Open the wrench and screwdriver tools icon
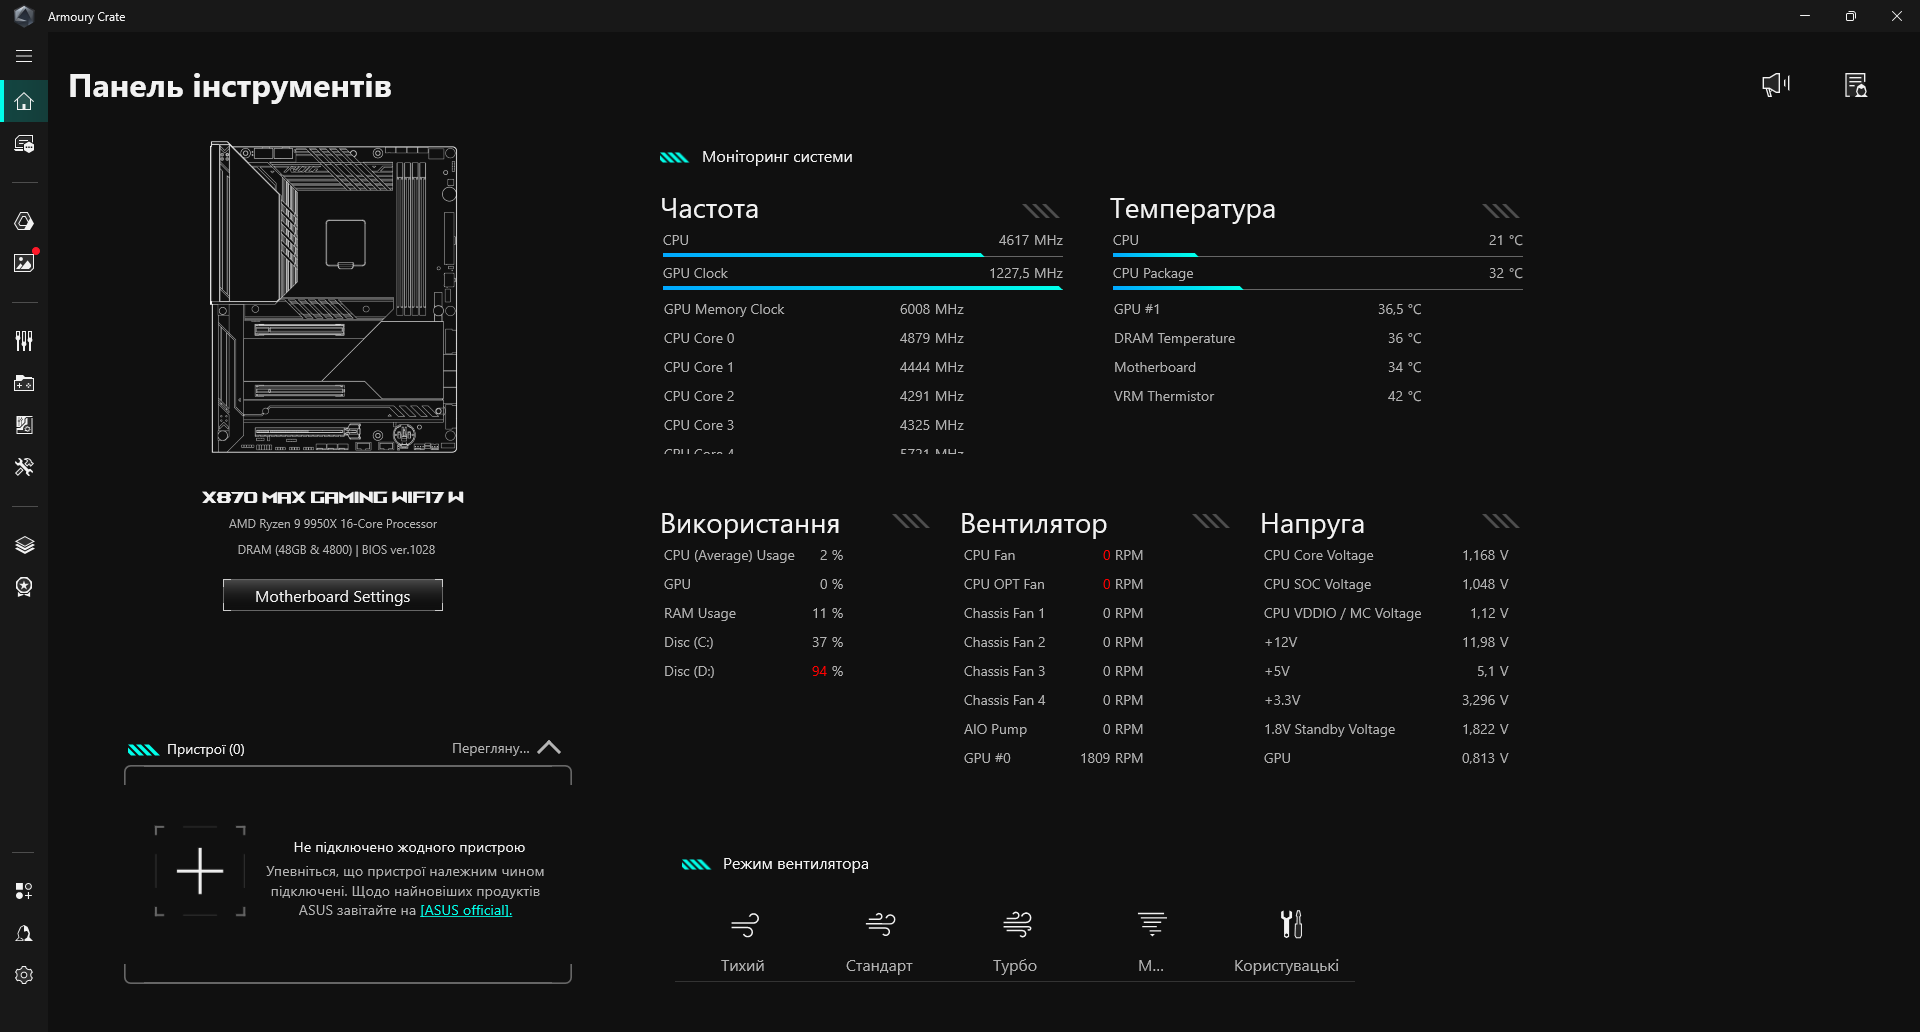Image resolution: width=1920 pixels, height=1032 pixels. point(24,467)
